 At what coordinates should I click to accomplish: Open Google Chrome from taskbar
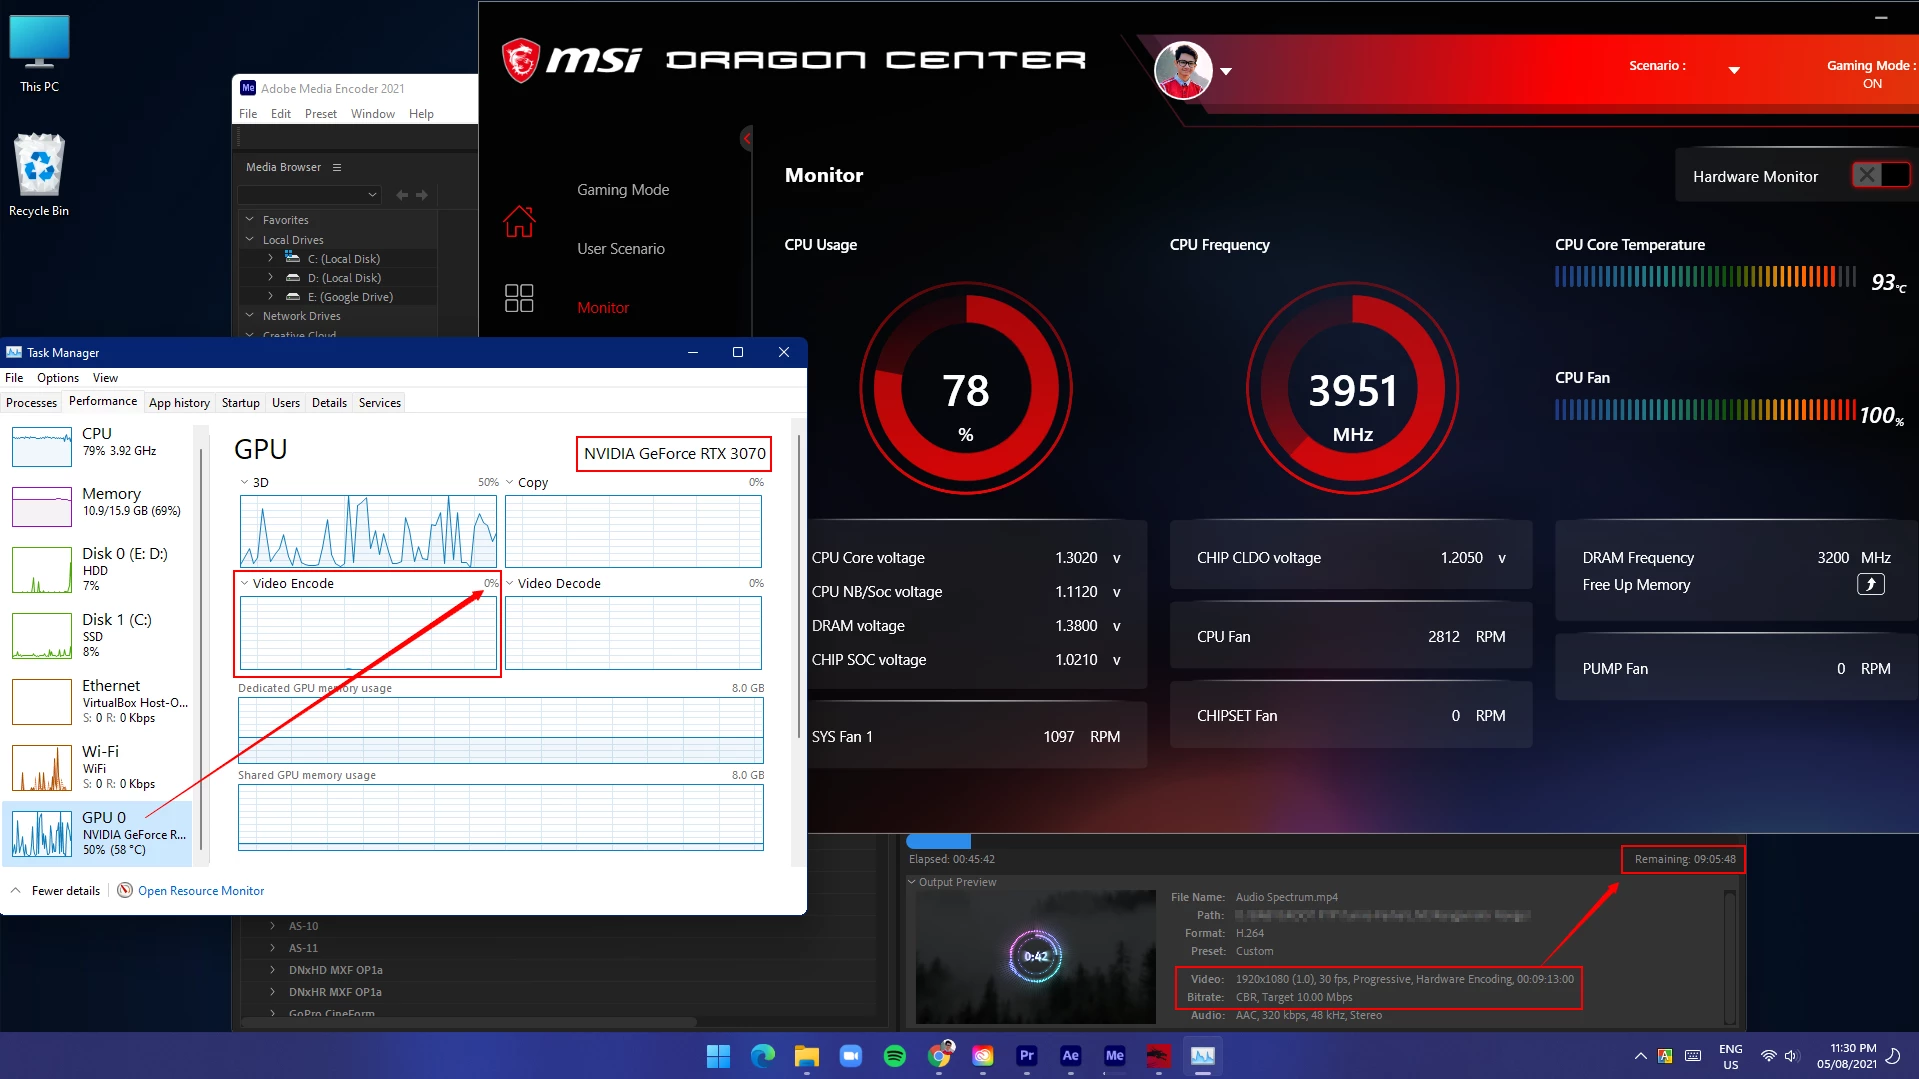(x=938, y=1056)
